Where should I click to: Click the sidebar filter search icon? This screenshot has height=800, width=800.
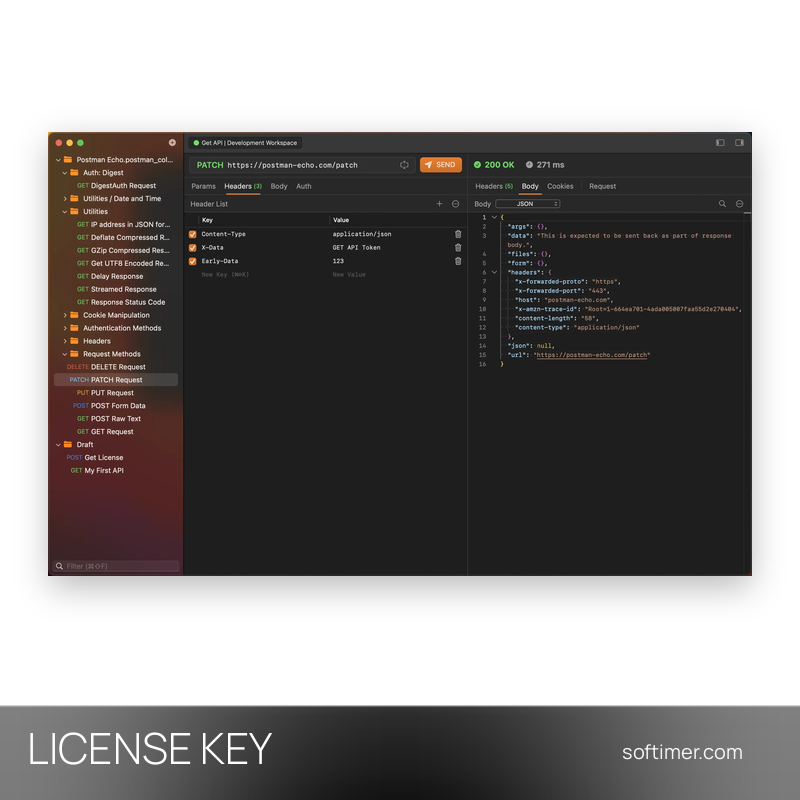pyautogui.click(x=60, y=566)
